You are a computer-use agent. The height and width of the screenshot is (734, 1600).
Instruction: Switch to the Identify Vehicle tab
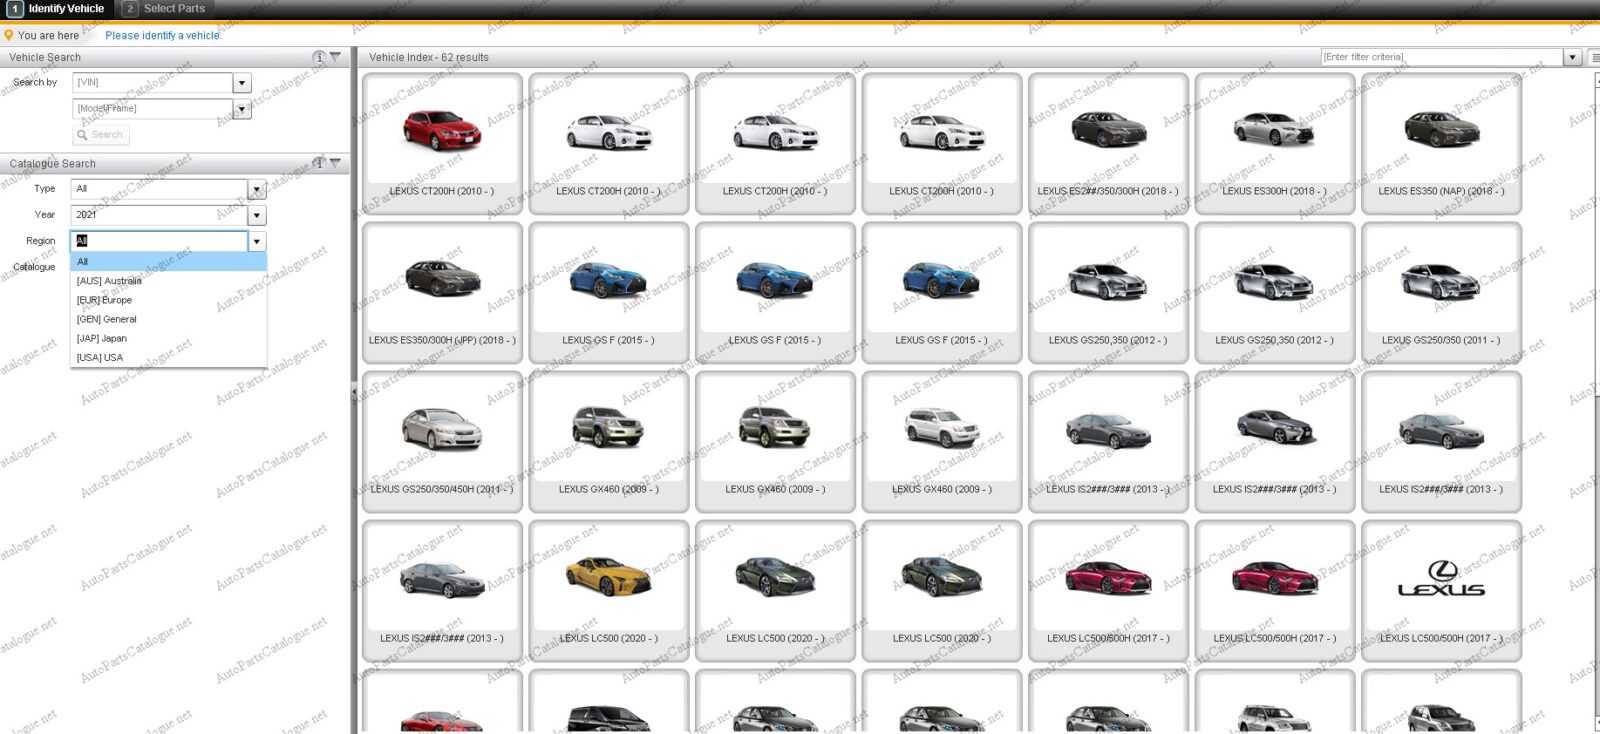coord(57,8)
